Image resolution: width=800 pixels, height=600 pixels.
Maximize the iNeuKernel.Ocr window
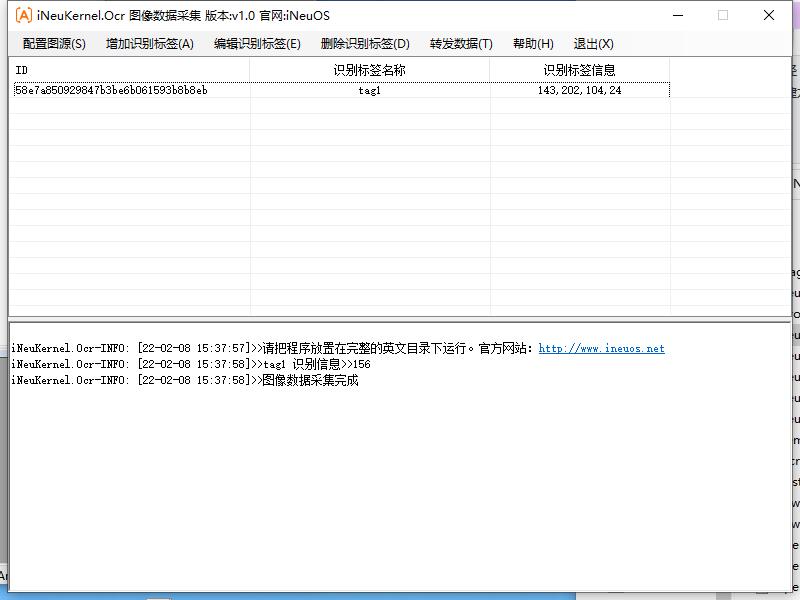pyautogui.click(x=723, y=15)
